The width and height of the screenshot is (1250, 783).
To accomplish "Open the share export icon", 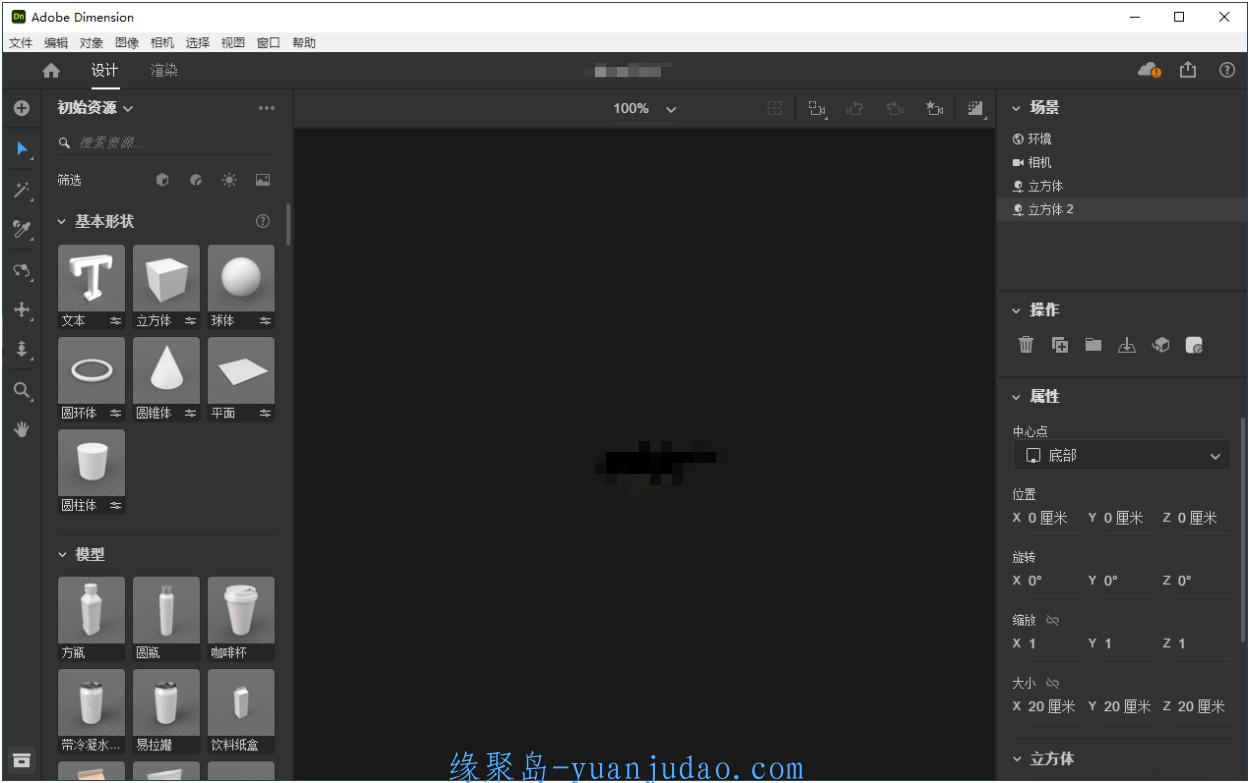I will pyautogui.click(x=1189, y=70).
